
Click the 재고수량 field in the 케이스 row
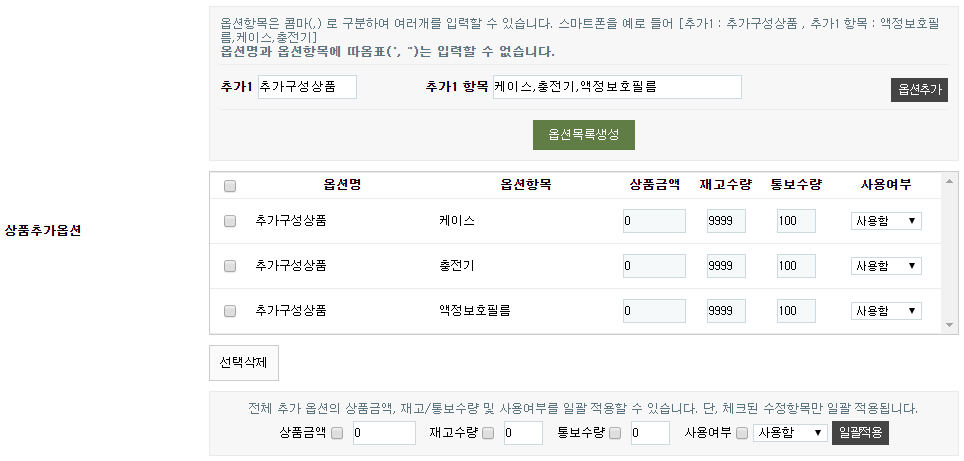(726, 221)
